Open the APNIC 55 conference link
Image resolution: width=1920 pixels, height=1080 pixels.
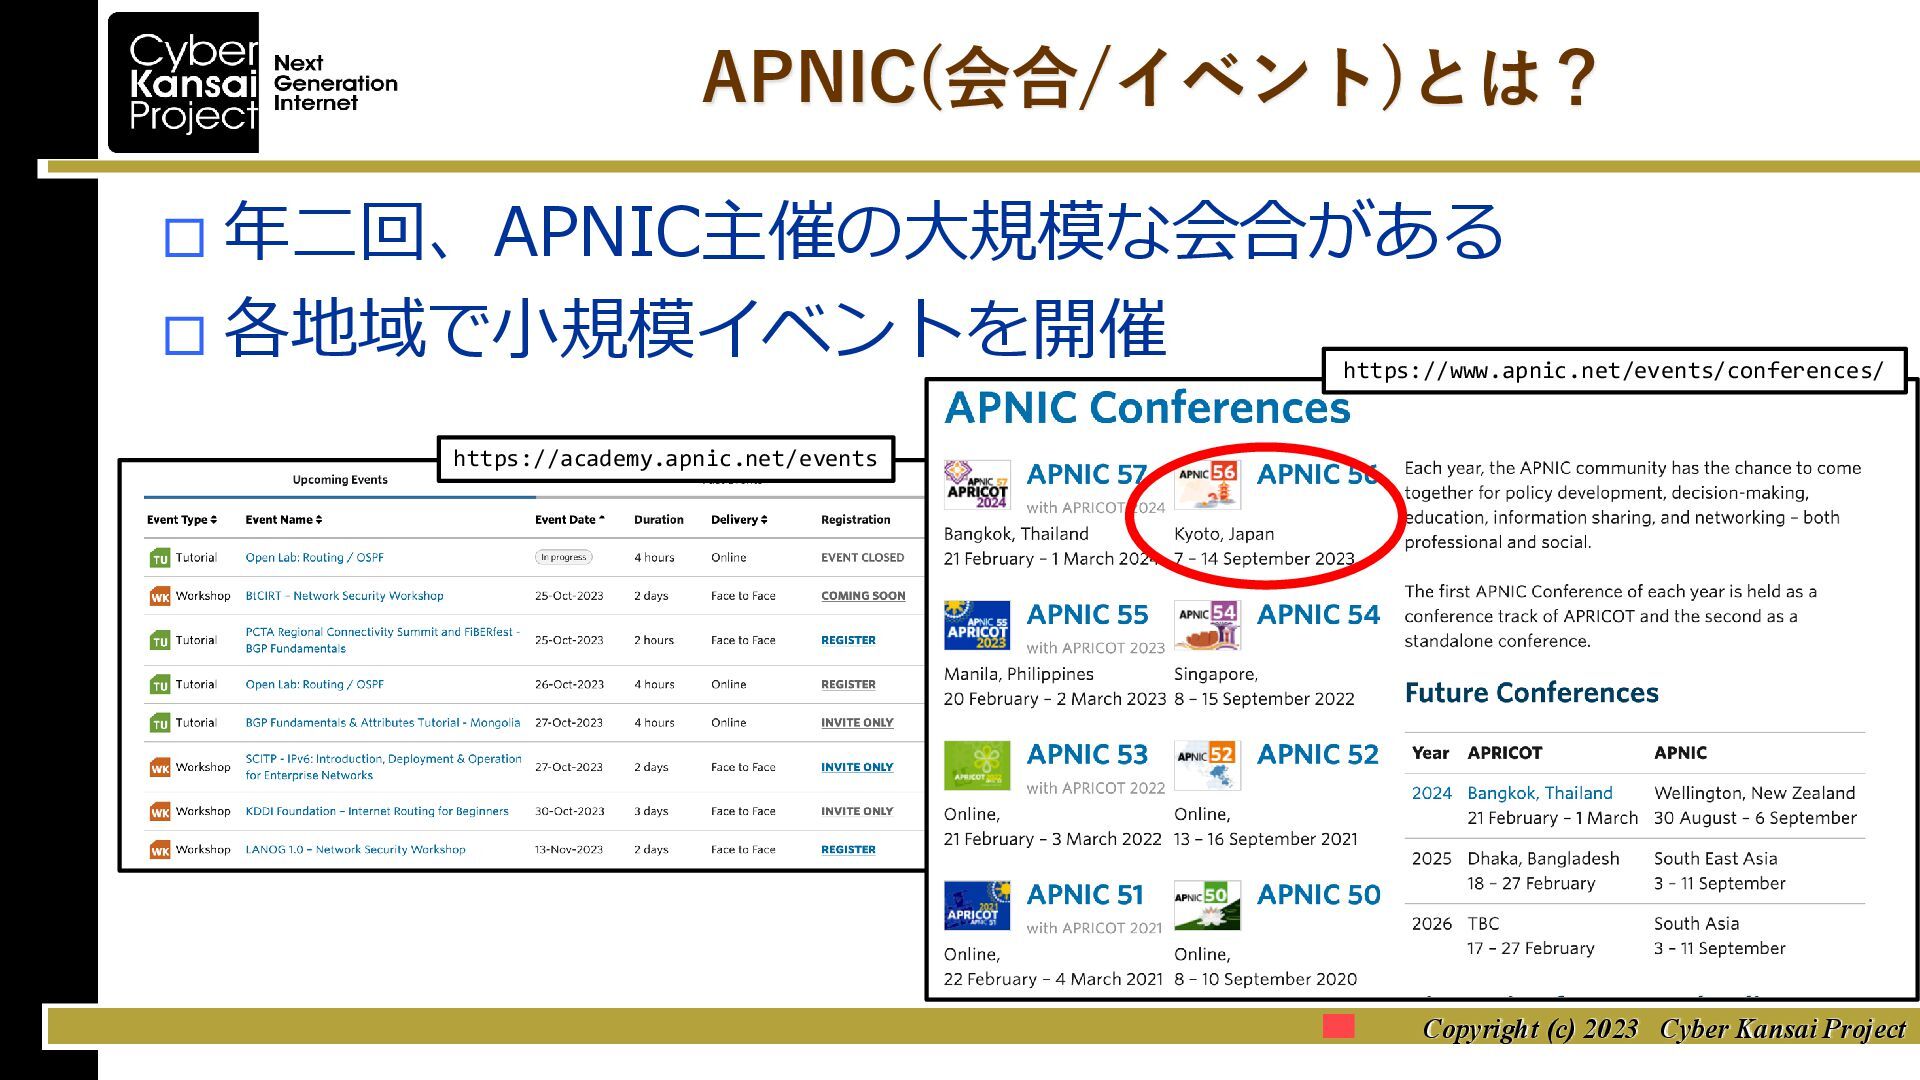(x=1088, y=614)
